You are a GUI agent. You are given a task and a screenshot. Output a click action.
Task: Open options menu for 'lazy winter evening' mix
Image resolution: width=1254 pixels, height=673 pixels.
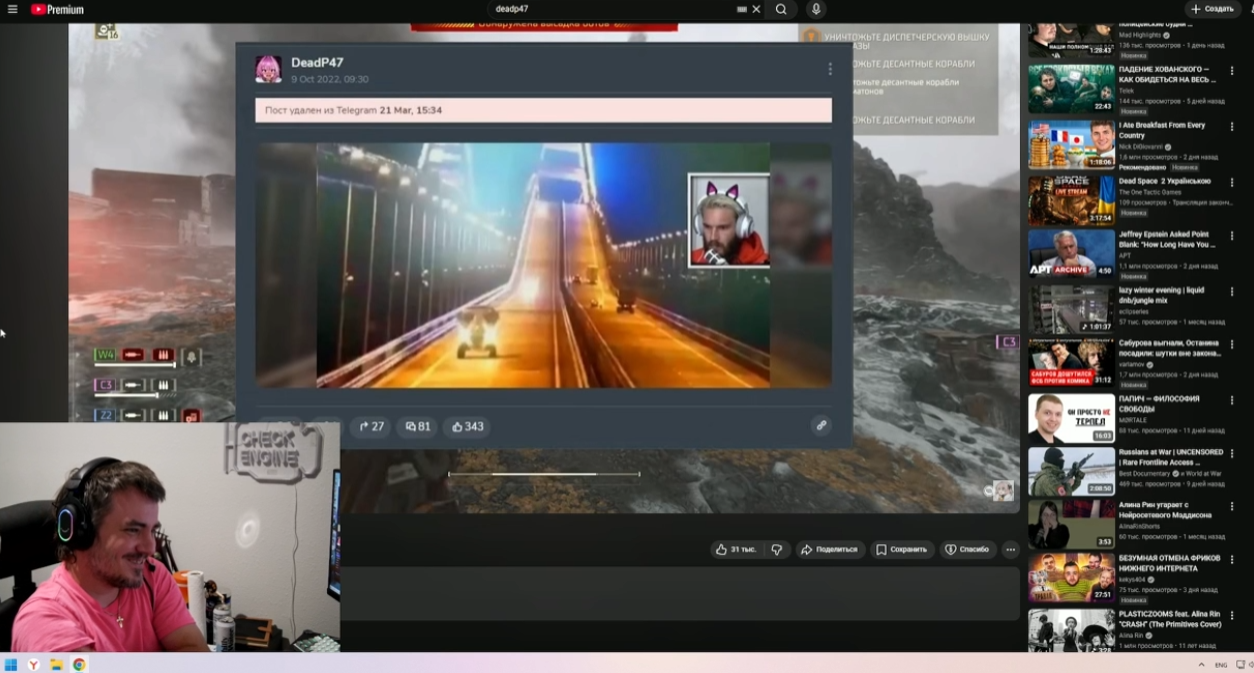[x=1232, y=291]
